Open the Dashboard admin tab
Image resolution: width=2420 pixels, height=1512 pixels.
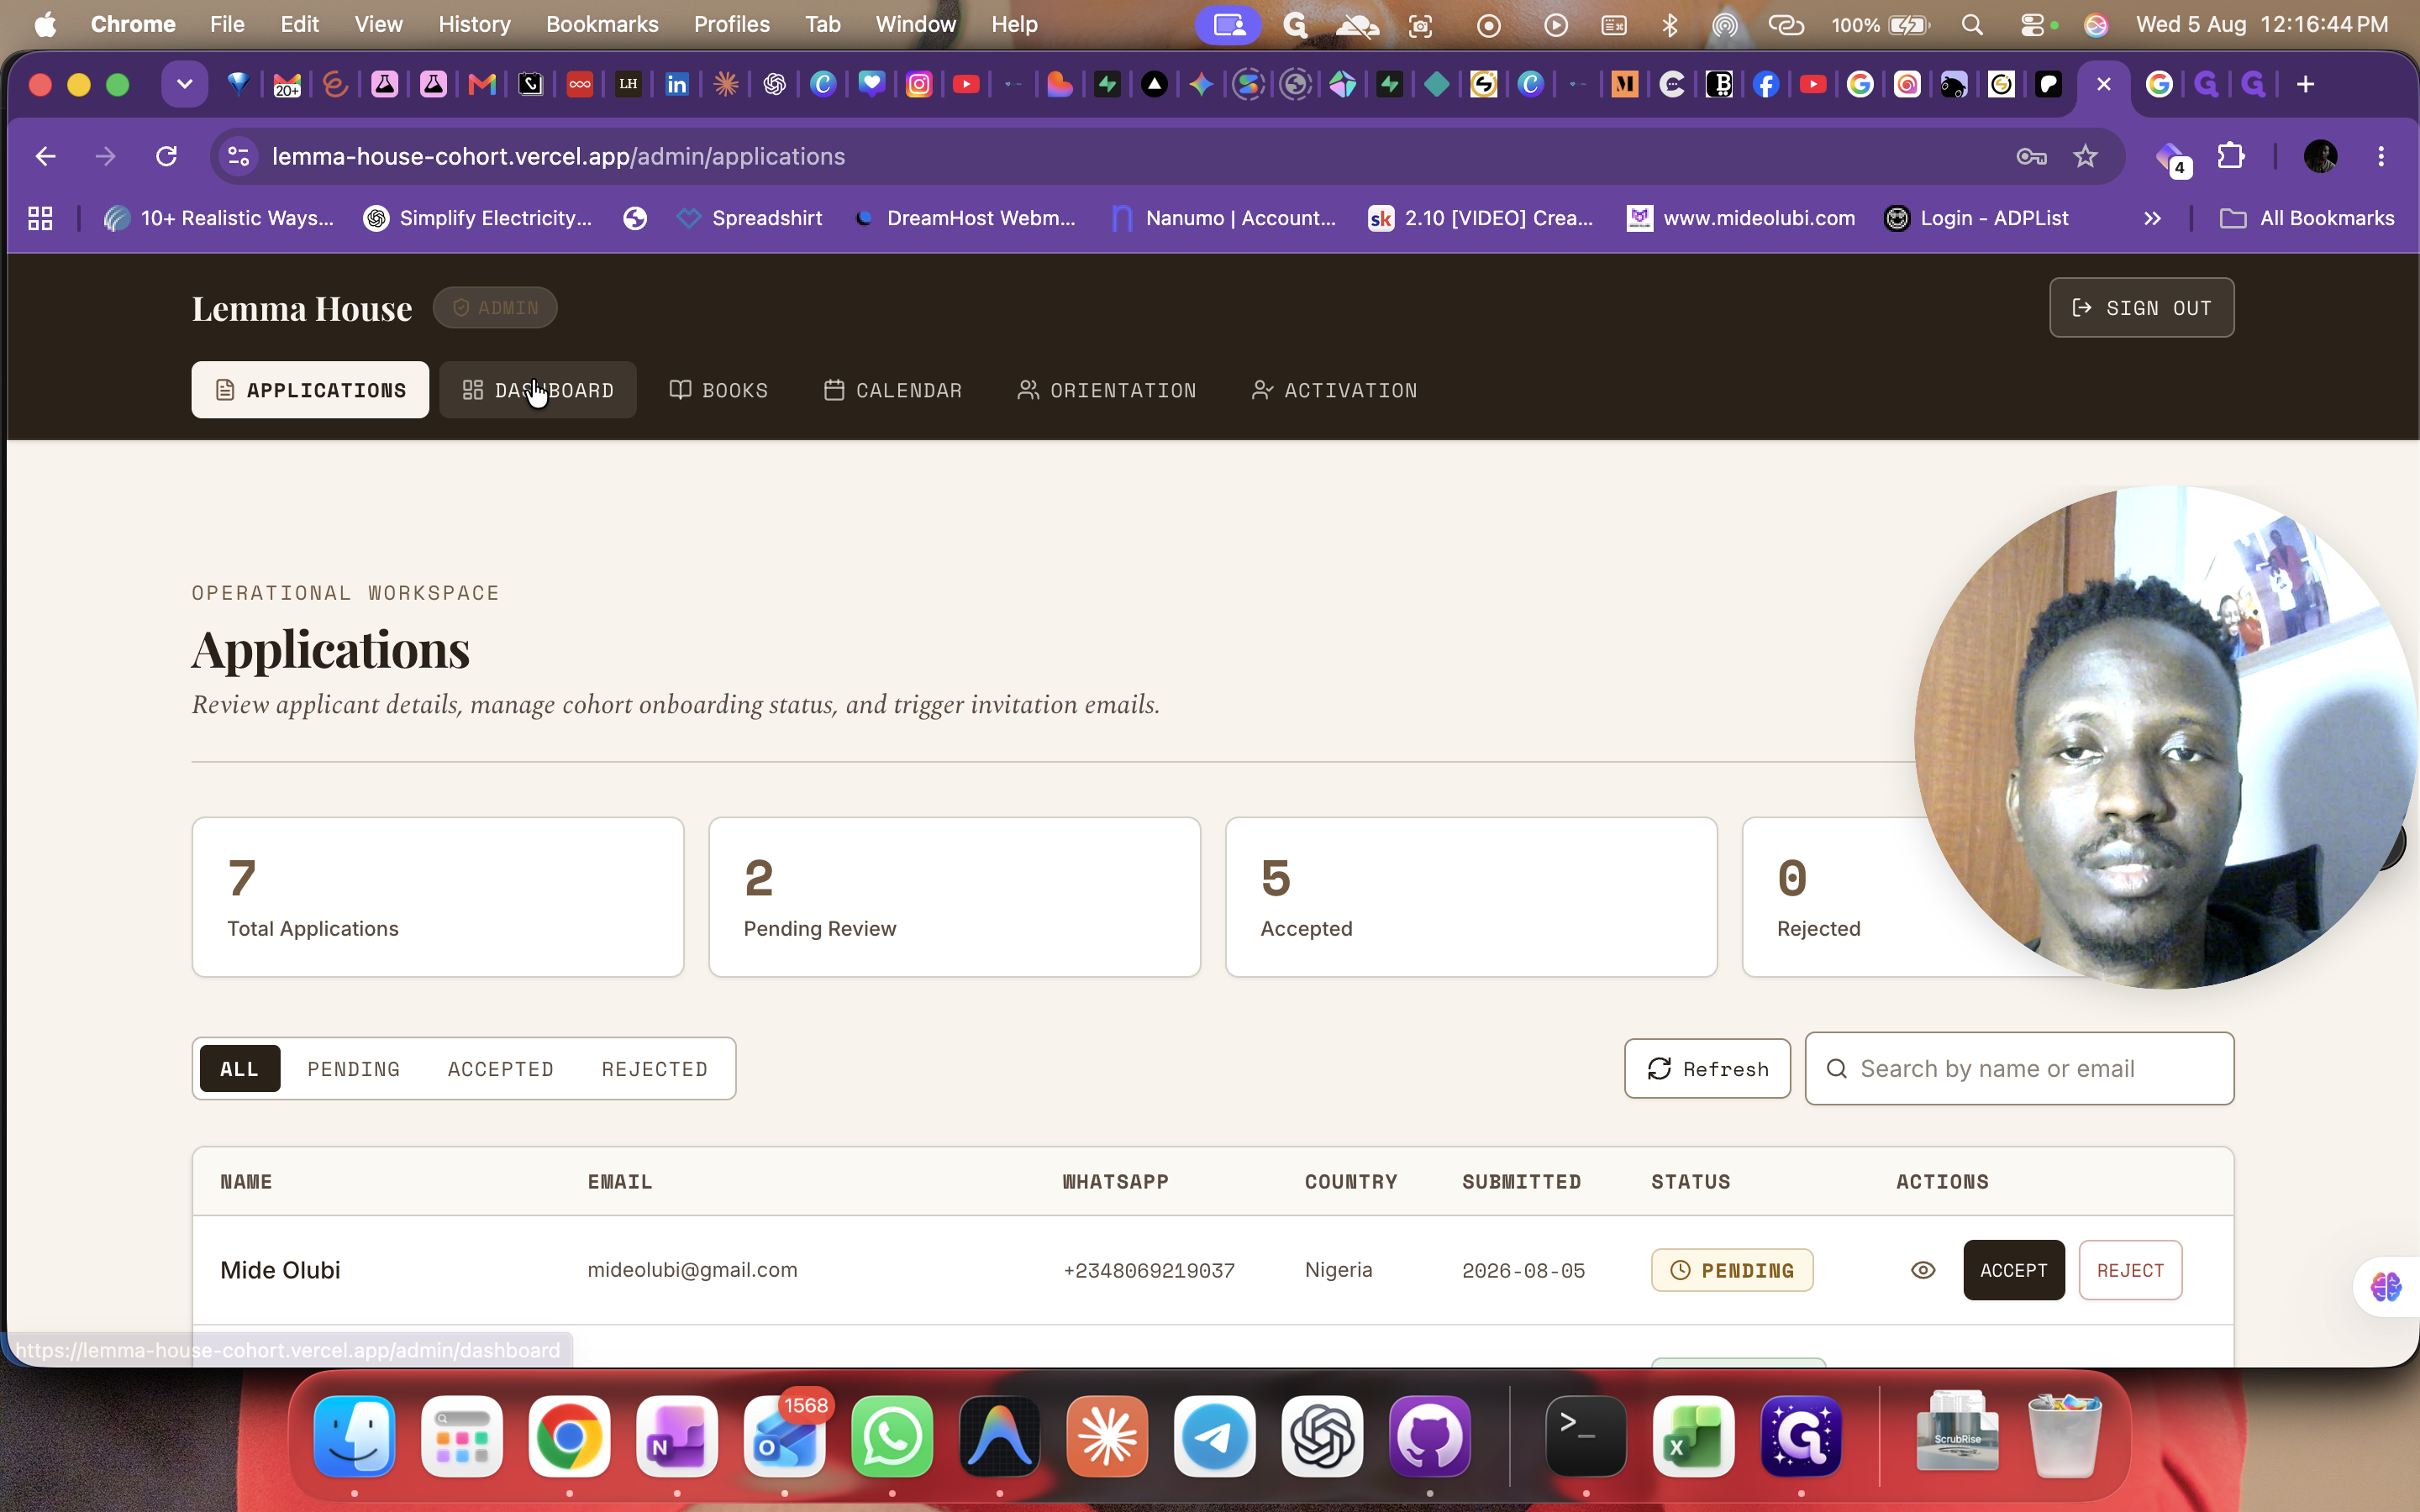pos(538,390)
